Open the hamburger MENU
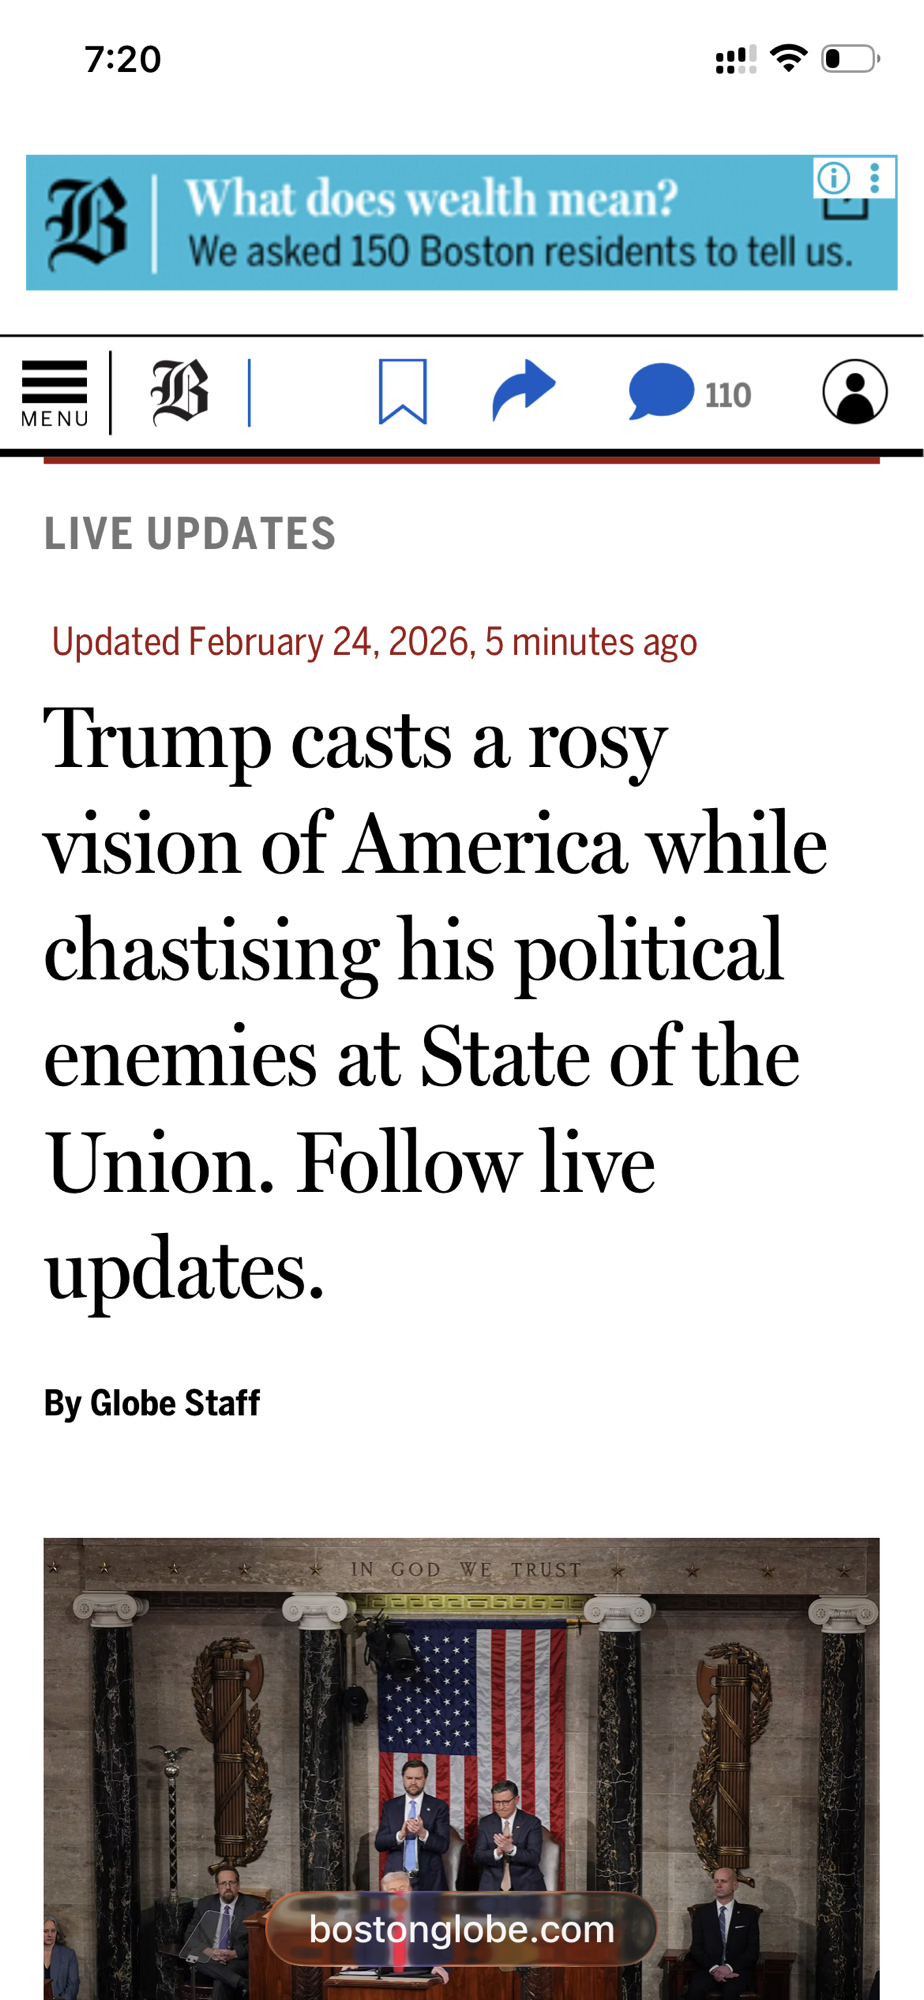The height and width of the screenshot is (2000, 924). 55,393
